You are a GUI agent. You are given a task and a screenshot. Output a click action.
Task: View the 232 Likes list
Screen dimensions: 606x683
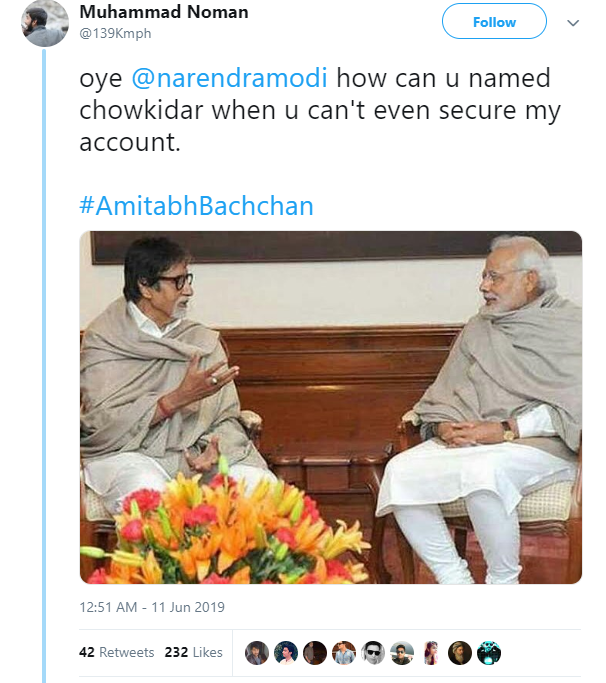(193, 652)
